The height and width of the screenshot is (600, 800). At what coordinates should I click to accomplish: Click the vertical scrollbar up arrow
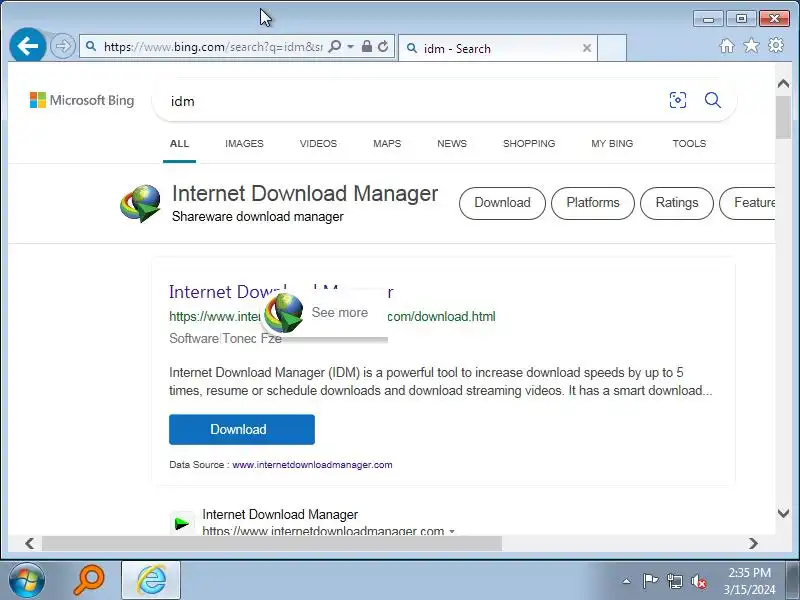tap(783, 84)
